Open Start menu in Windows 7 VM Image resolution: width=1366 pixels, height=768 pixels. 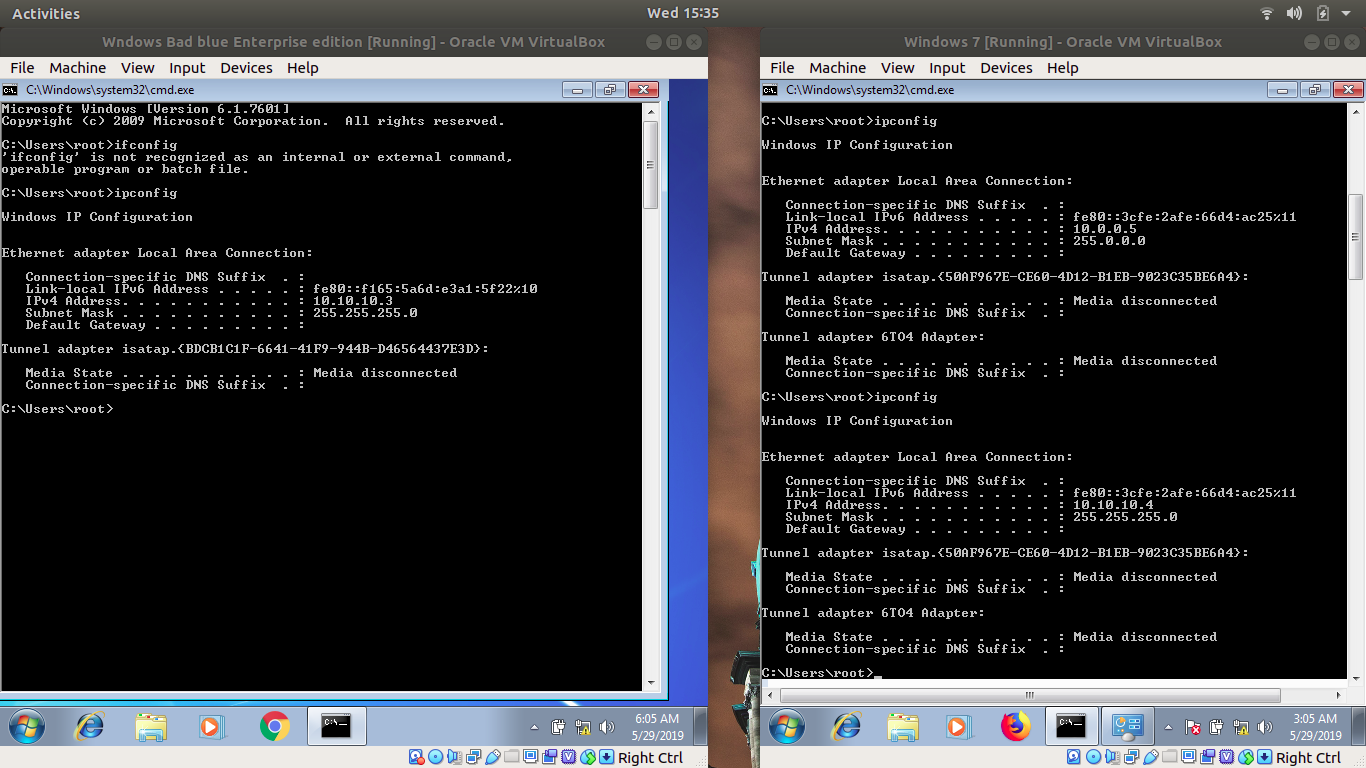click(786, 726)
